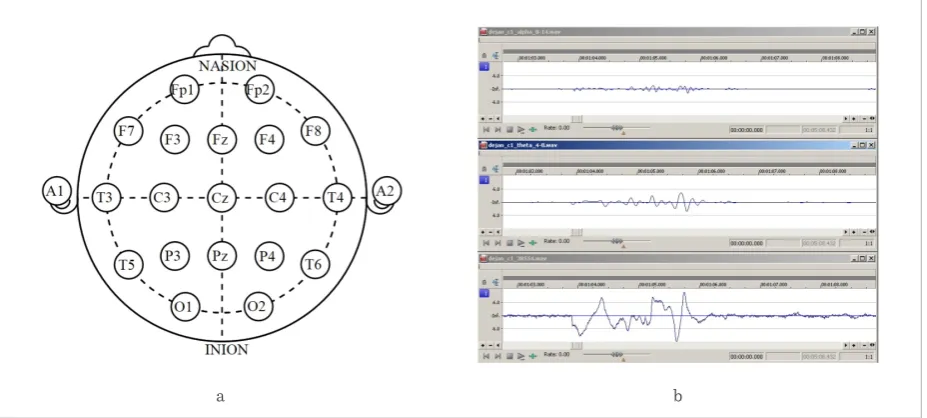Viewport: 927px width, 418px height.
Task: Play the raw signal waveform file
Action: (521, 356)
